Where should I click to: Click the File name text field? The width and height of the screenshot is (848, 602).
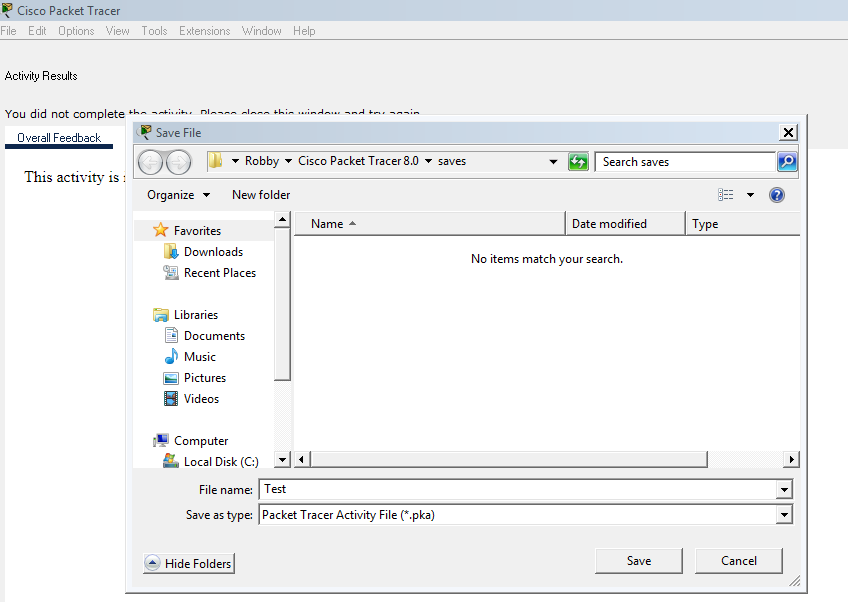point(516,489)
